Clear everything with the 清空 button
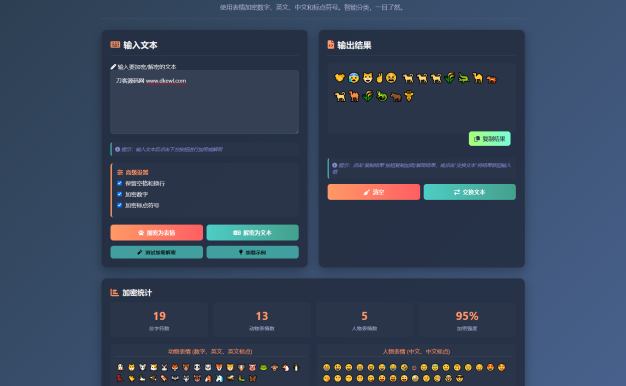The image size is (626, 386). (374, 192)
